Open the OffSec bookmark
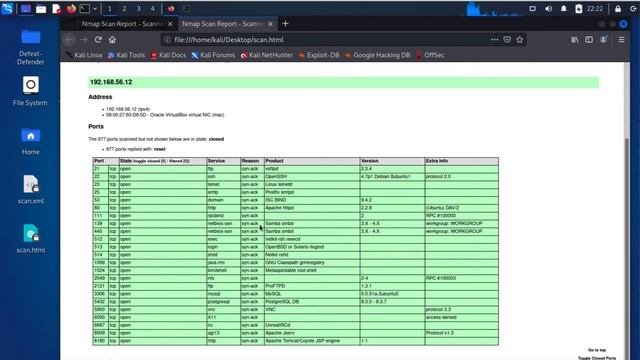 point(430,55)
